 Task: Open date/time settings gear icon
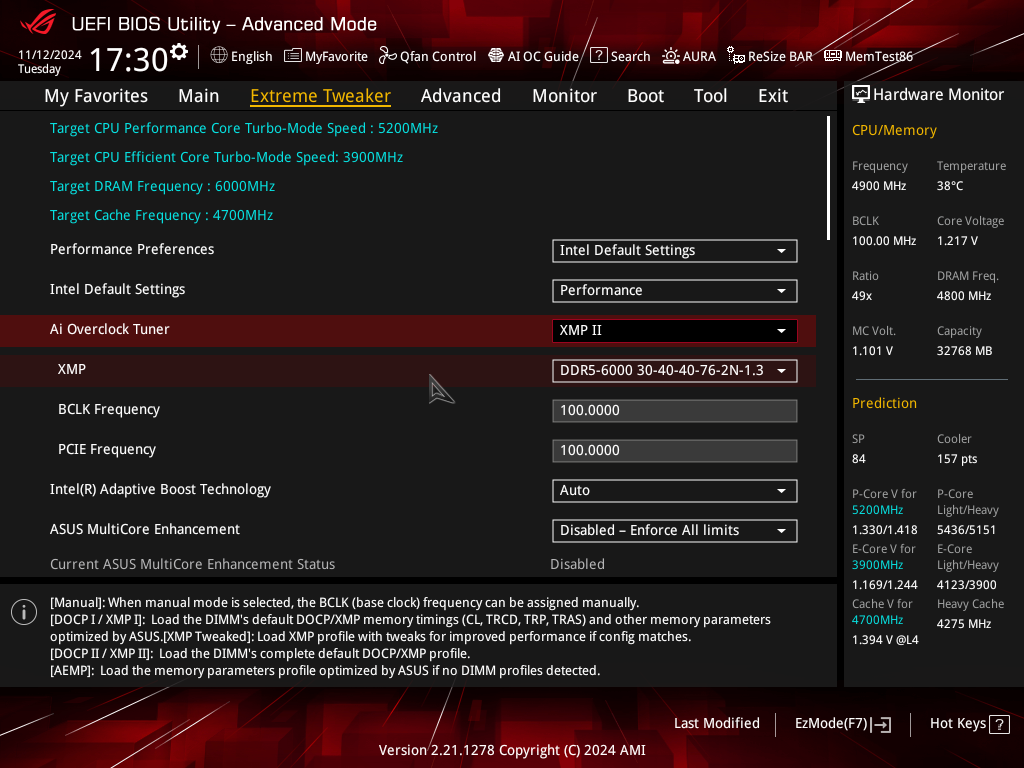179,51
